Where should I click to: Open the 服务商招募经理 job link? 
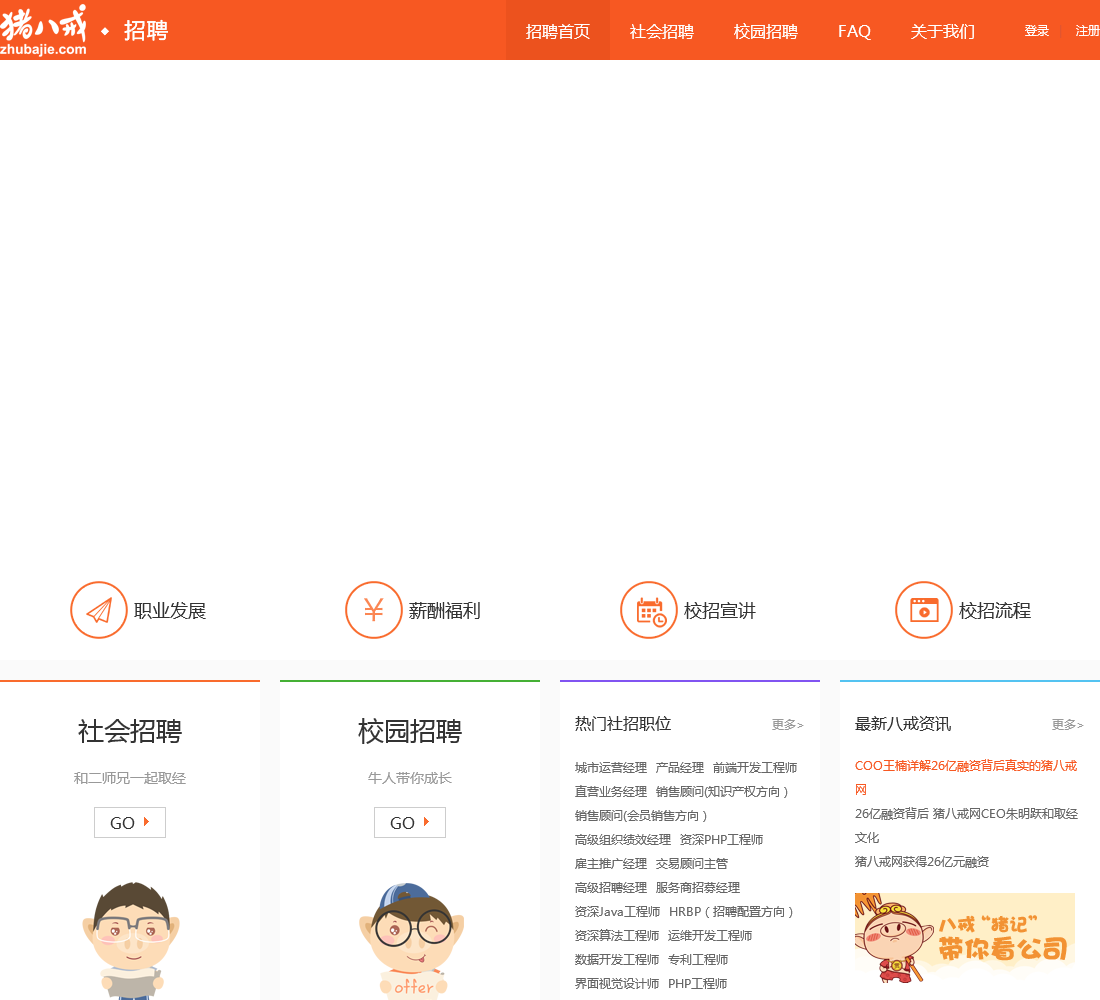697,888
